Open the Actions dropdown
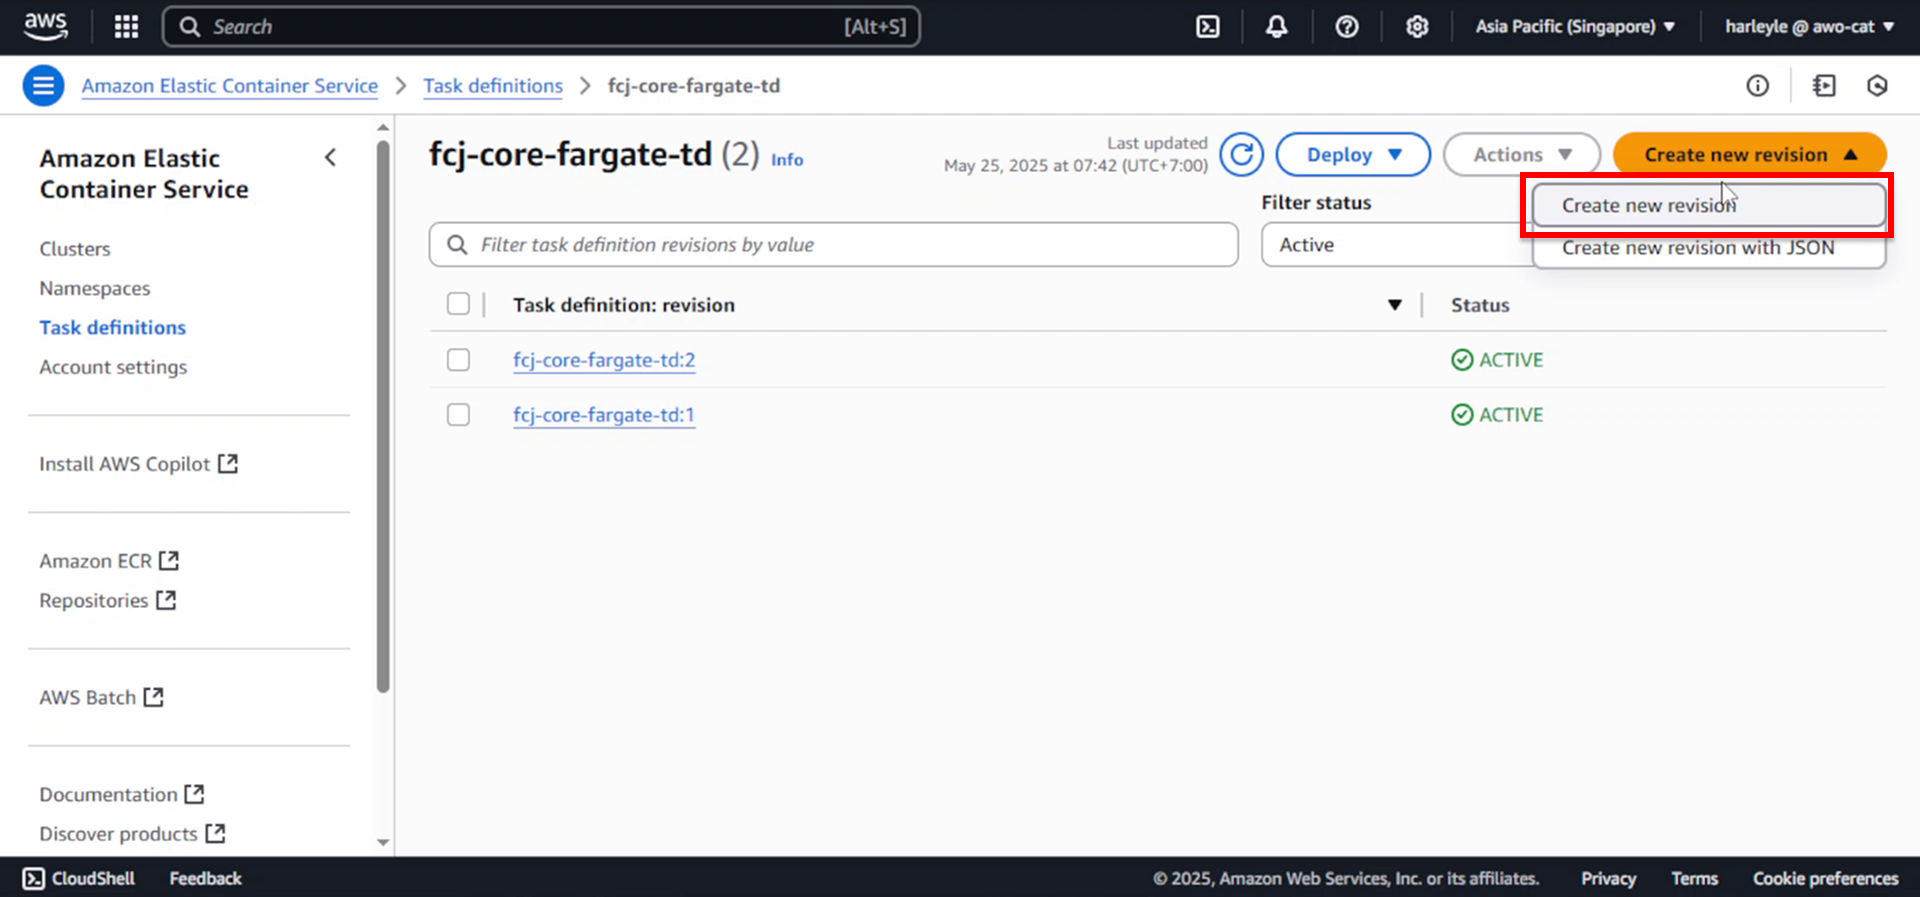The image size is (1920, 897). [1521, 155]
